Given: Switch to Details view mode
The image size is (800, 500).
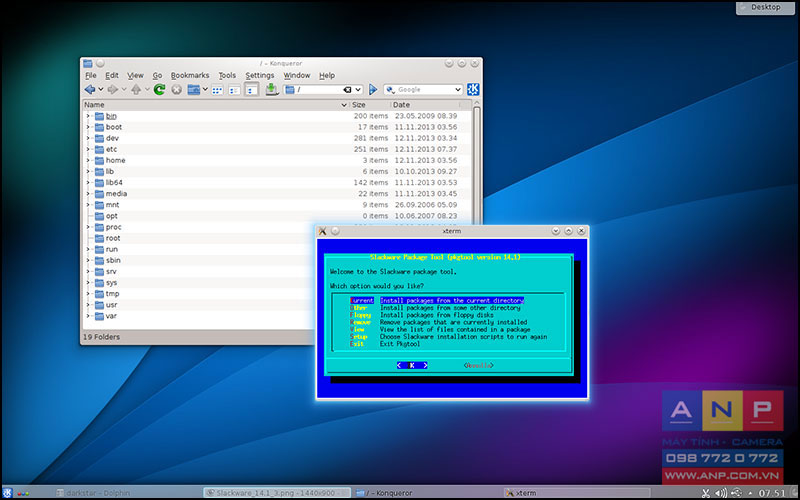Looking at the screenshot, I should pos(234,90).
